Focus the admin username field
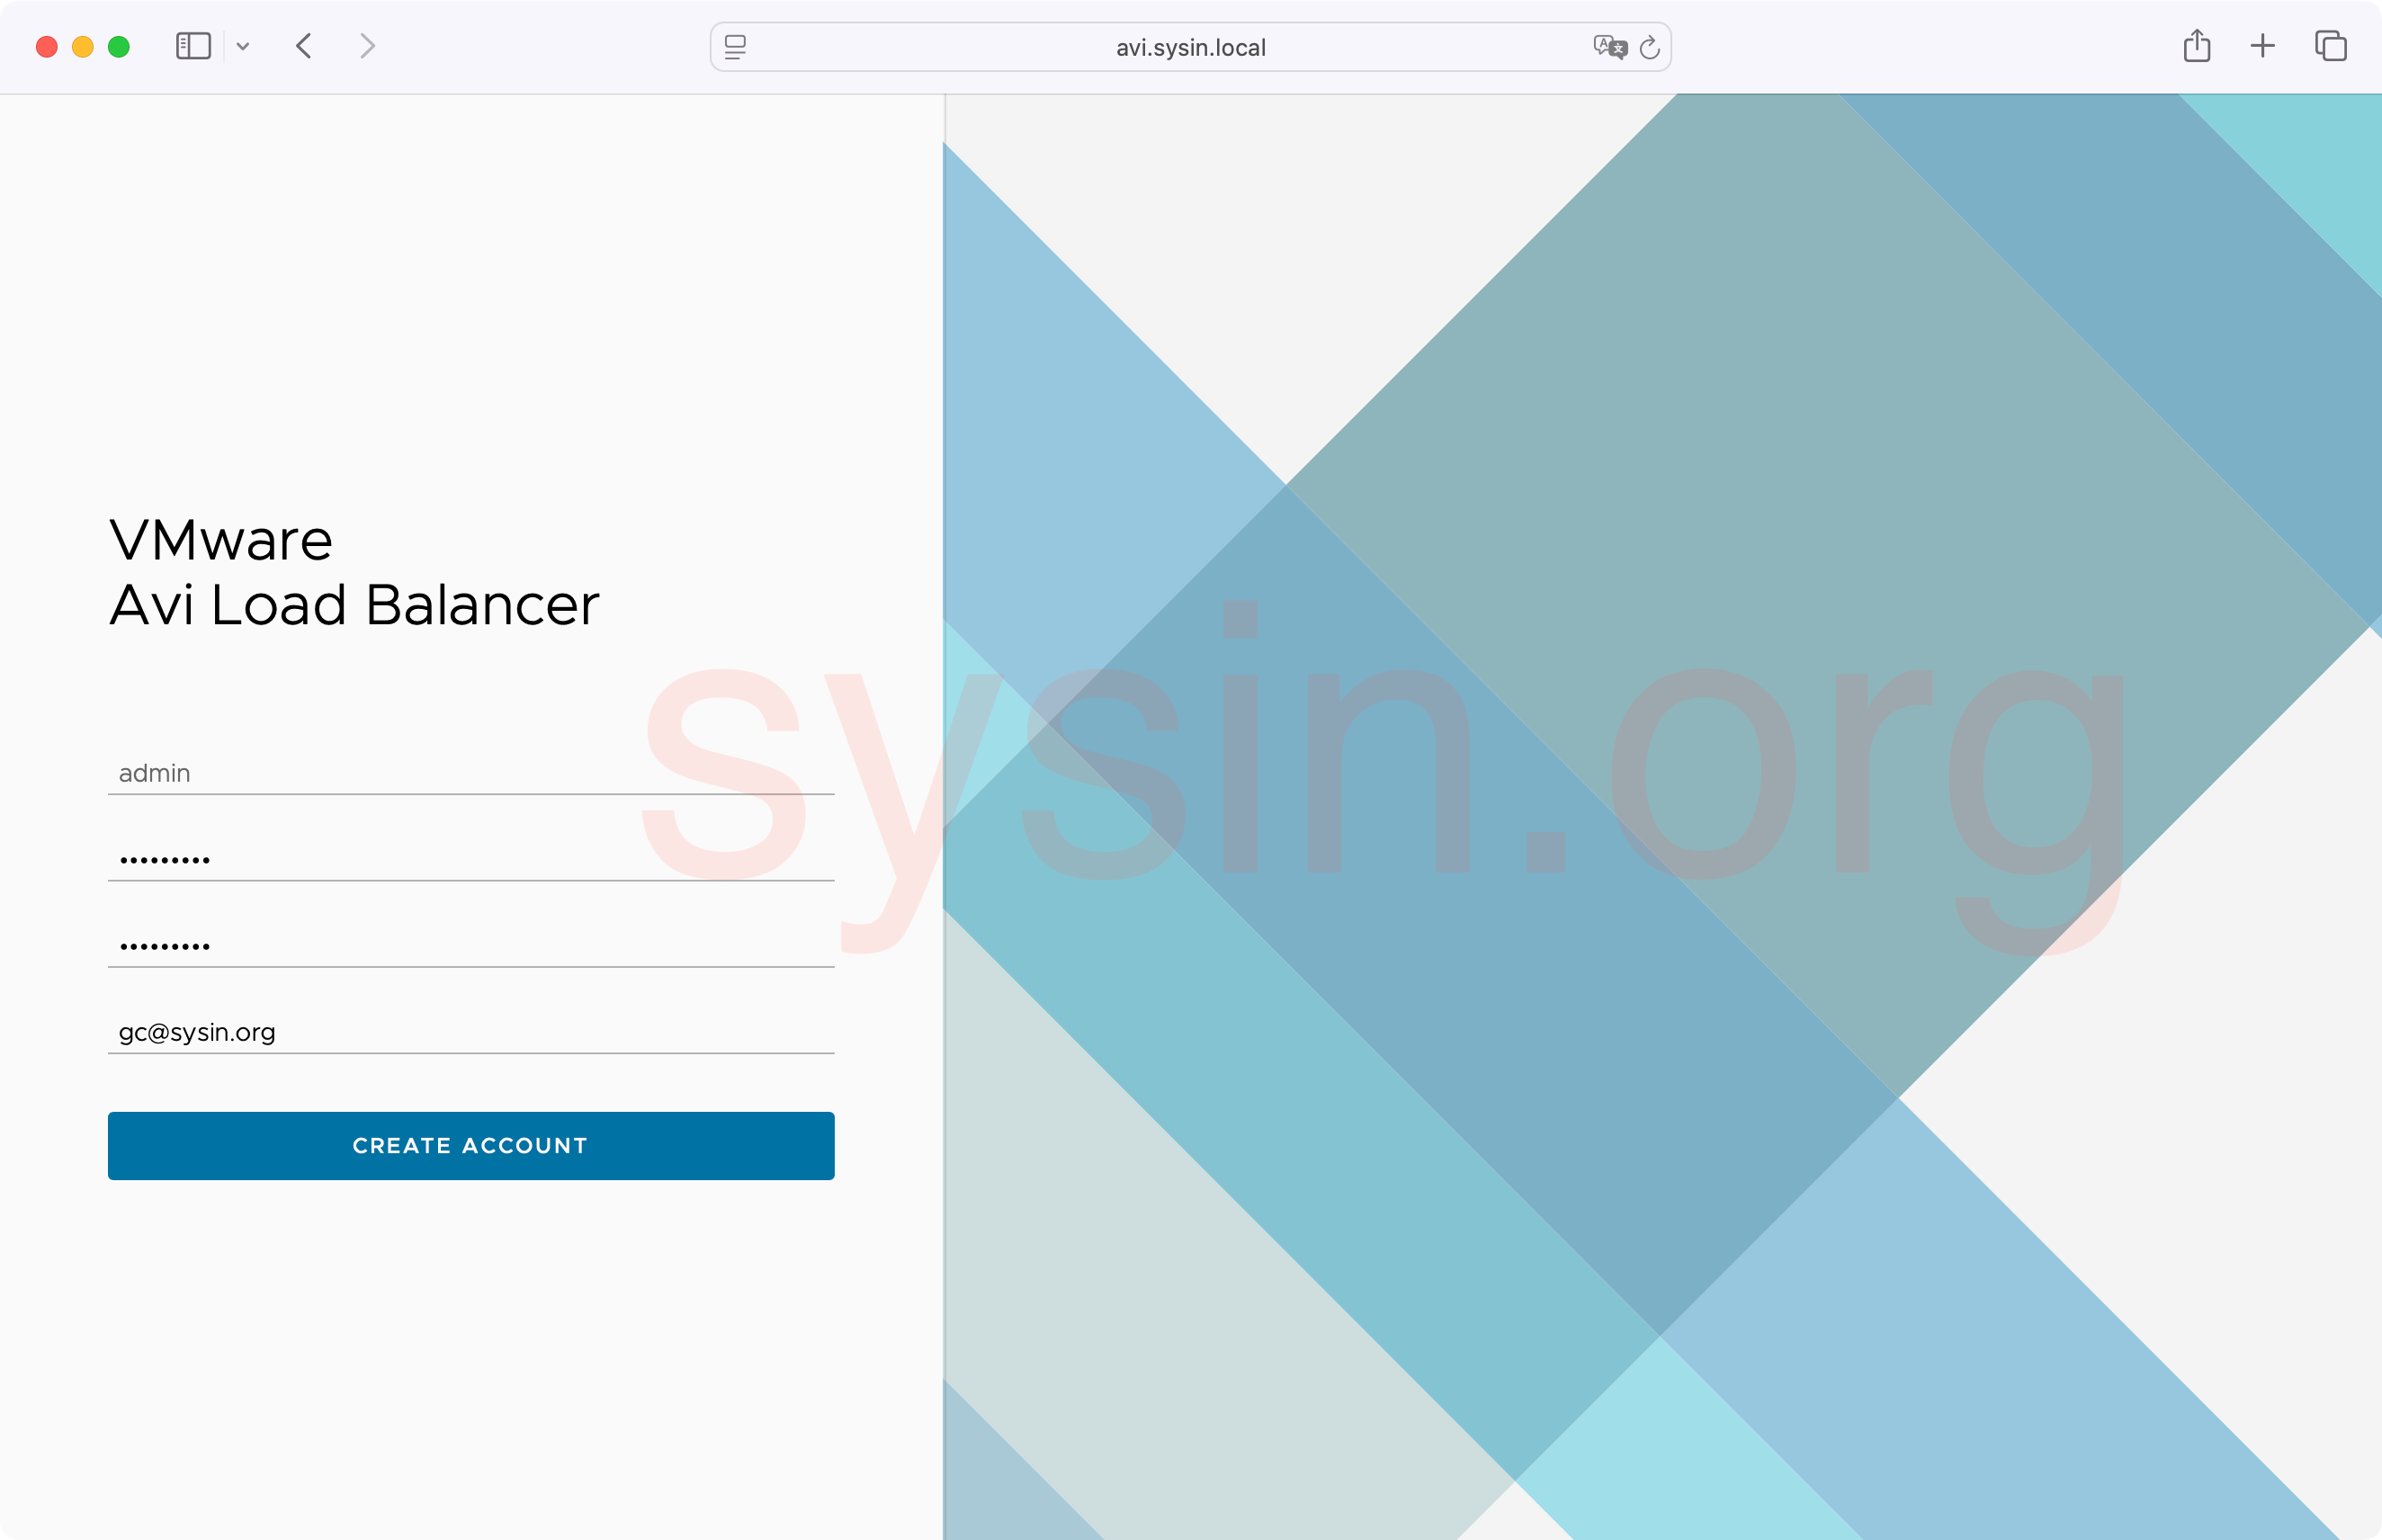The image size is (2382, 1540). (x=470, y=773)
